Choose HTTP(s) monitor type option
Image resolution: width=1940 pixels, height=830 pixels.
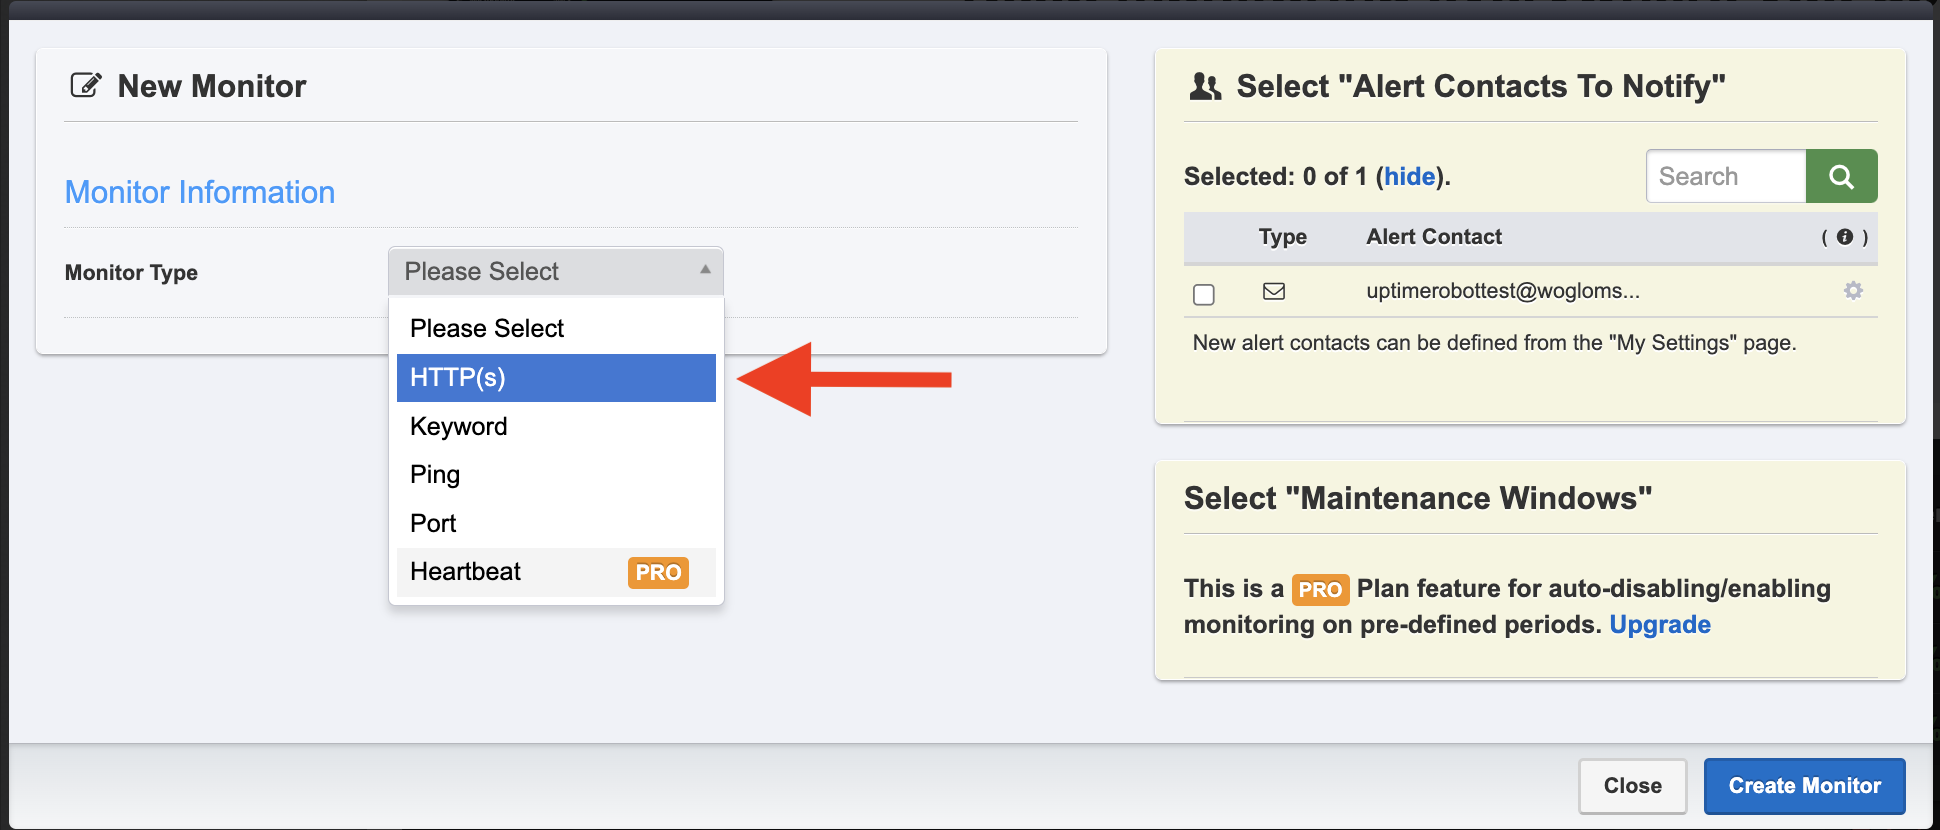[x=556, y=378]
